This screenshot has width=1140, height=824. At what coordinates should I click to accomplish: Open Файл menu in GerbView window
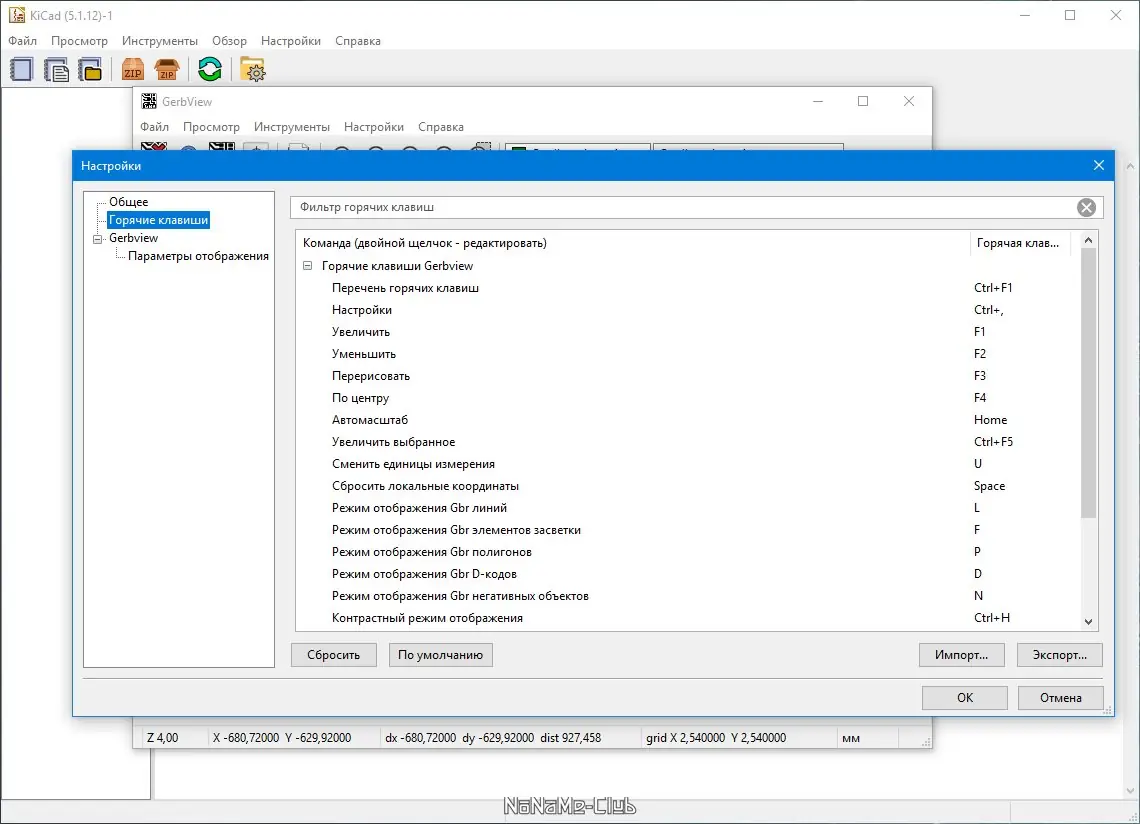(x=154, y=127)
